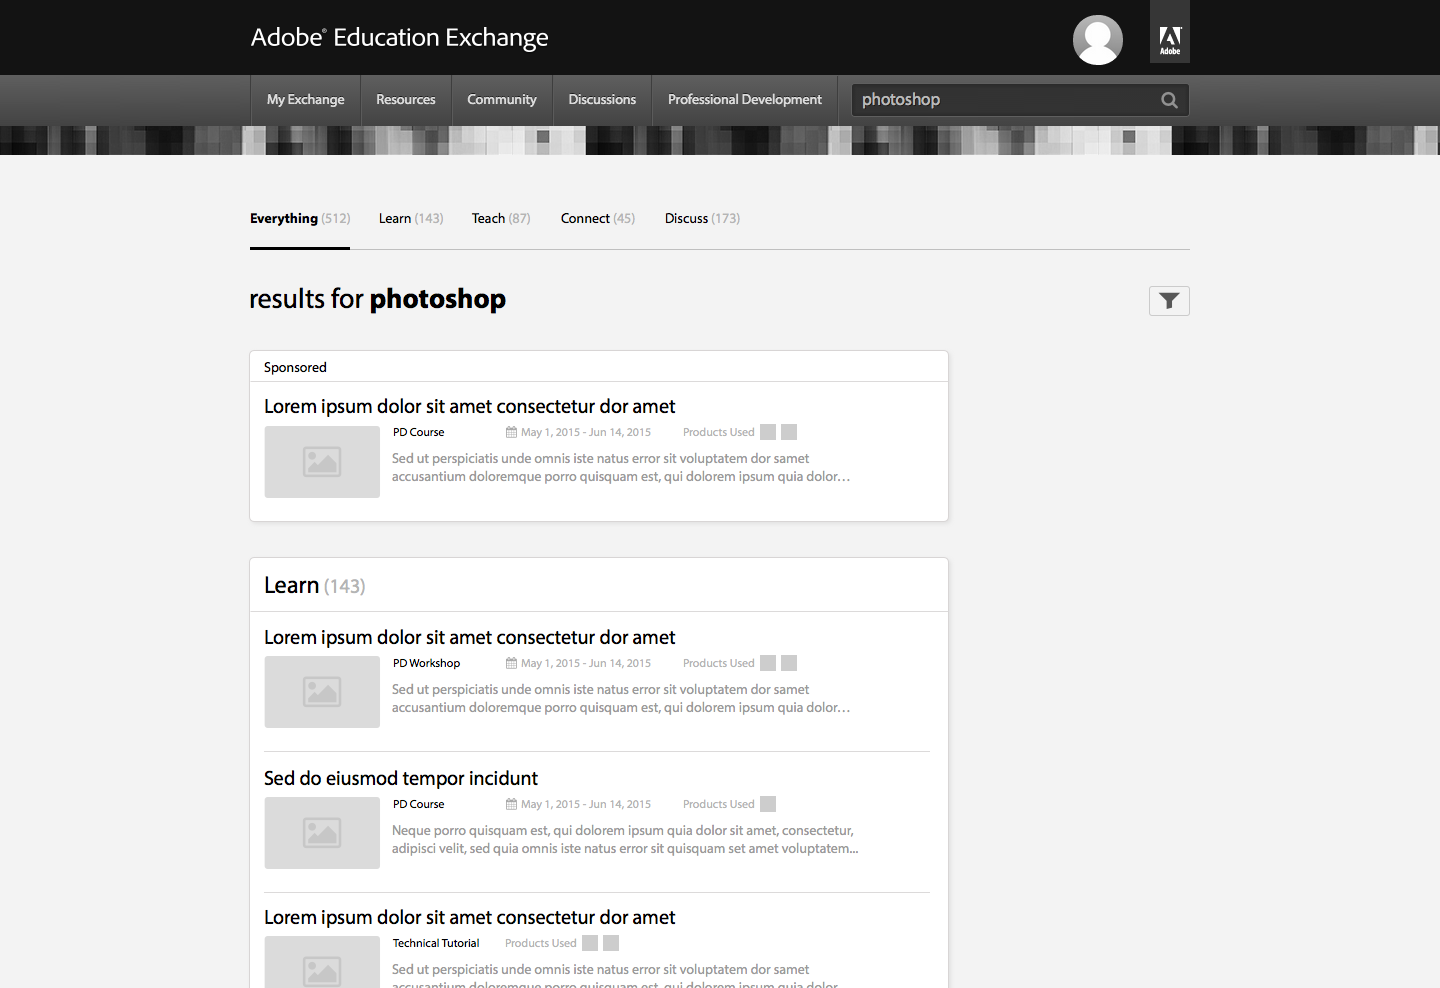The image size is (1440, 988).
Task: Open the results filter funnel button
Action: [x=1169, y=301]
